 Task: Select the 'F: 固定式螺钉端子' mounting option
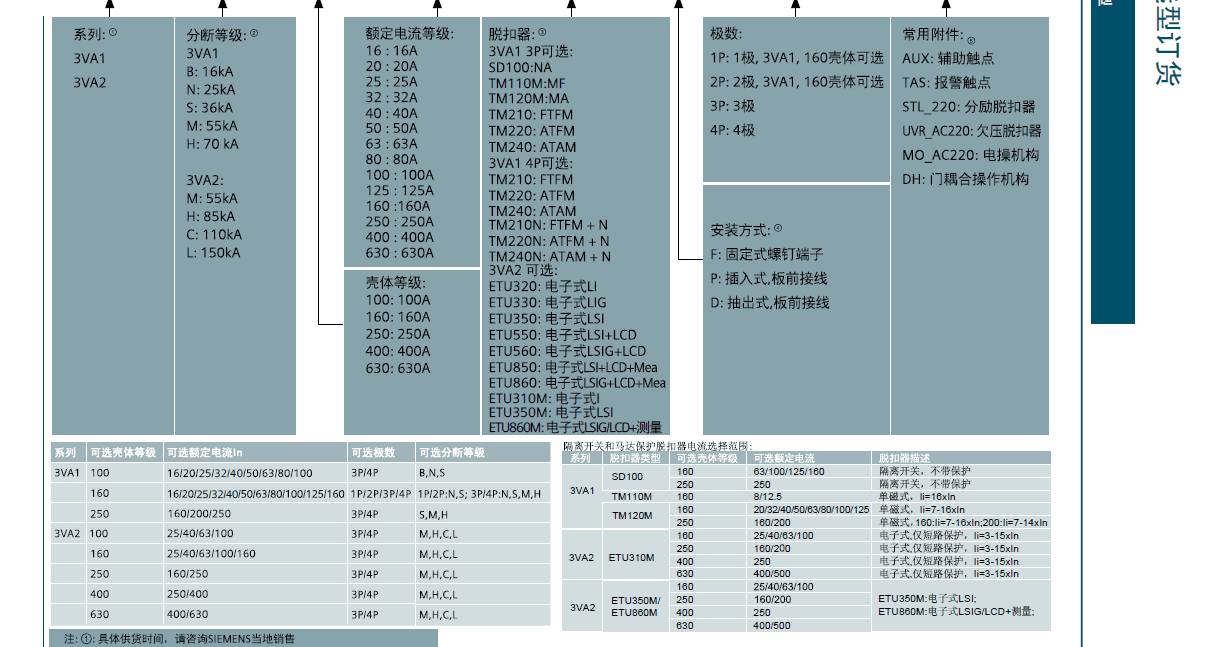pos(767,254)
